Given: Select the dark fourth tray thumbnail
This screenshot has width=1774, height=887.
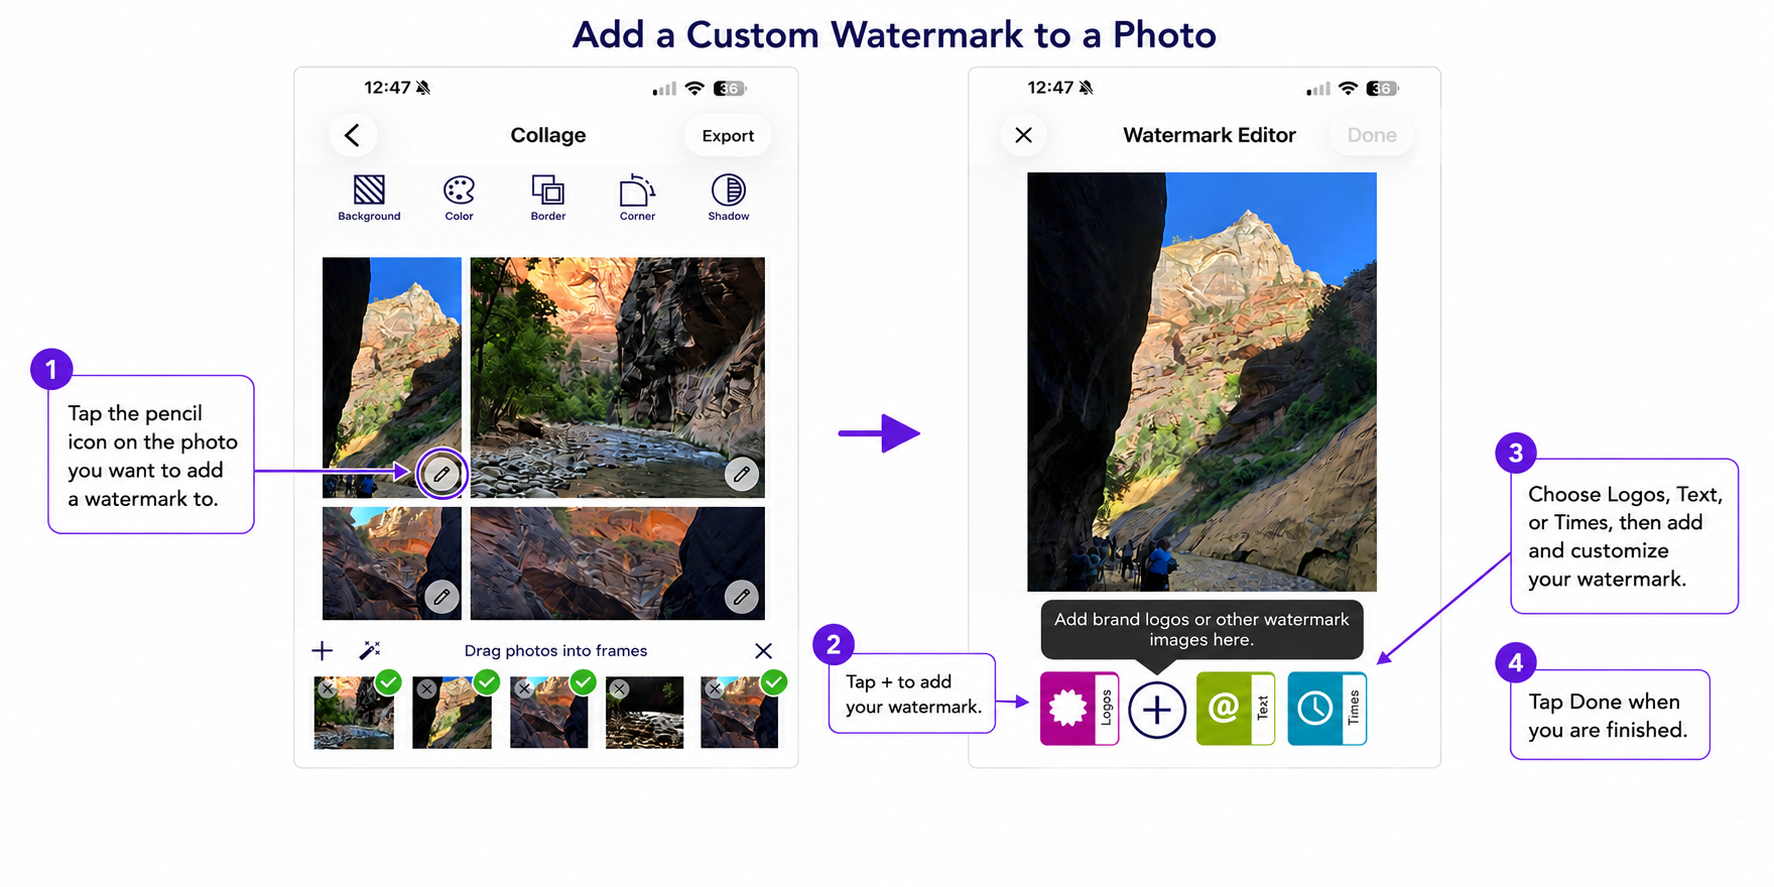Looking at the screenshot, I should coord(645,713).
